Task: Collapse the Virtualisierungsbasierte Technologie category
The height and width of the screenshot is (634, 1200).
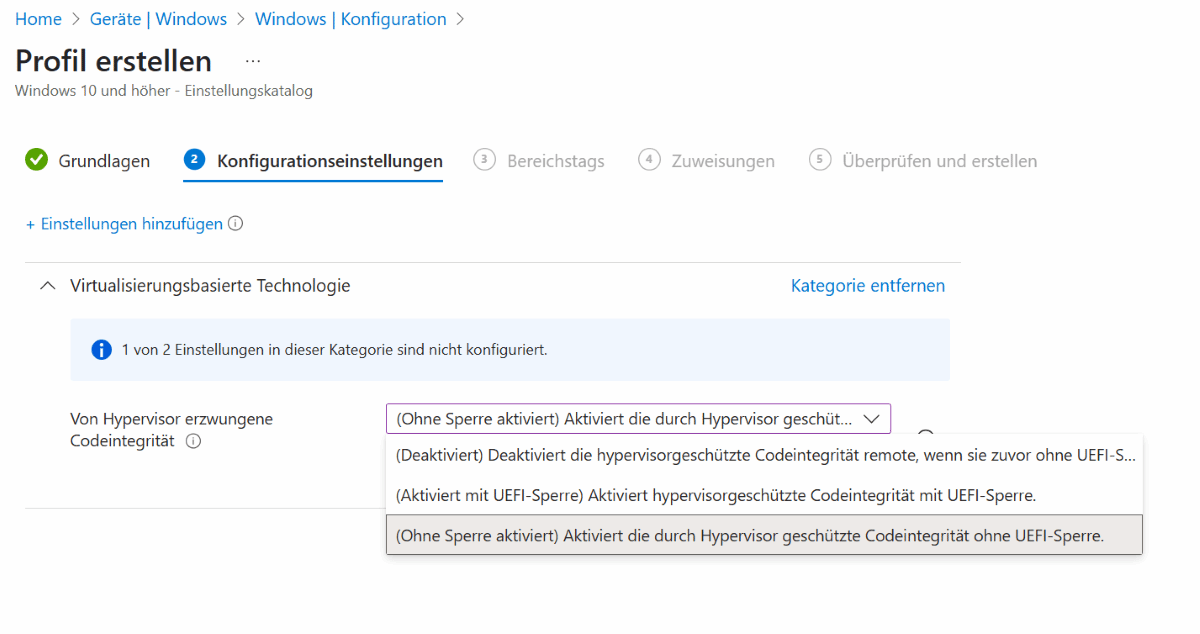Action: coord(46,286)
